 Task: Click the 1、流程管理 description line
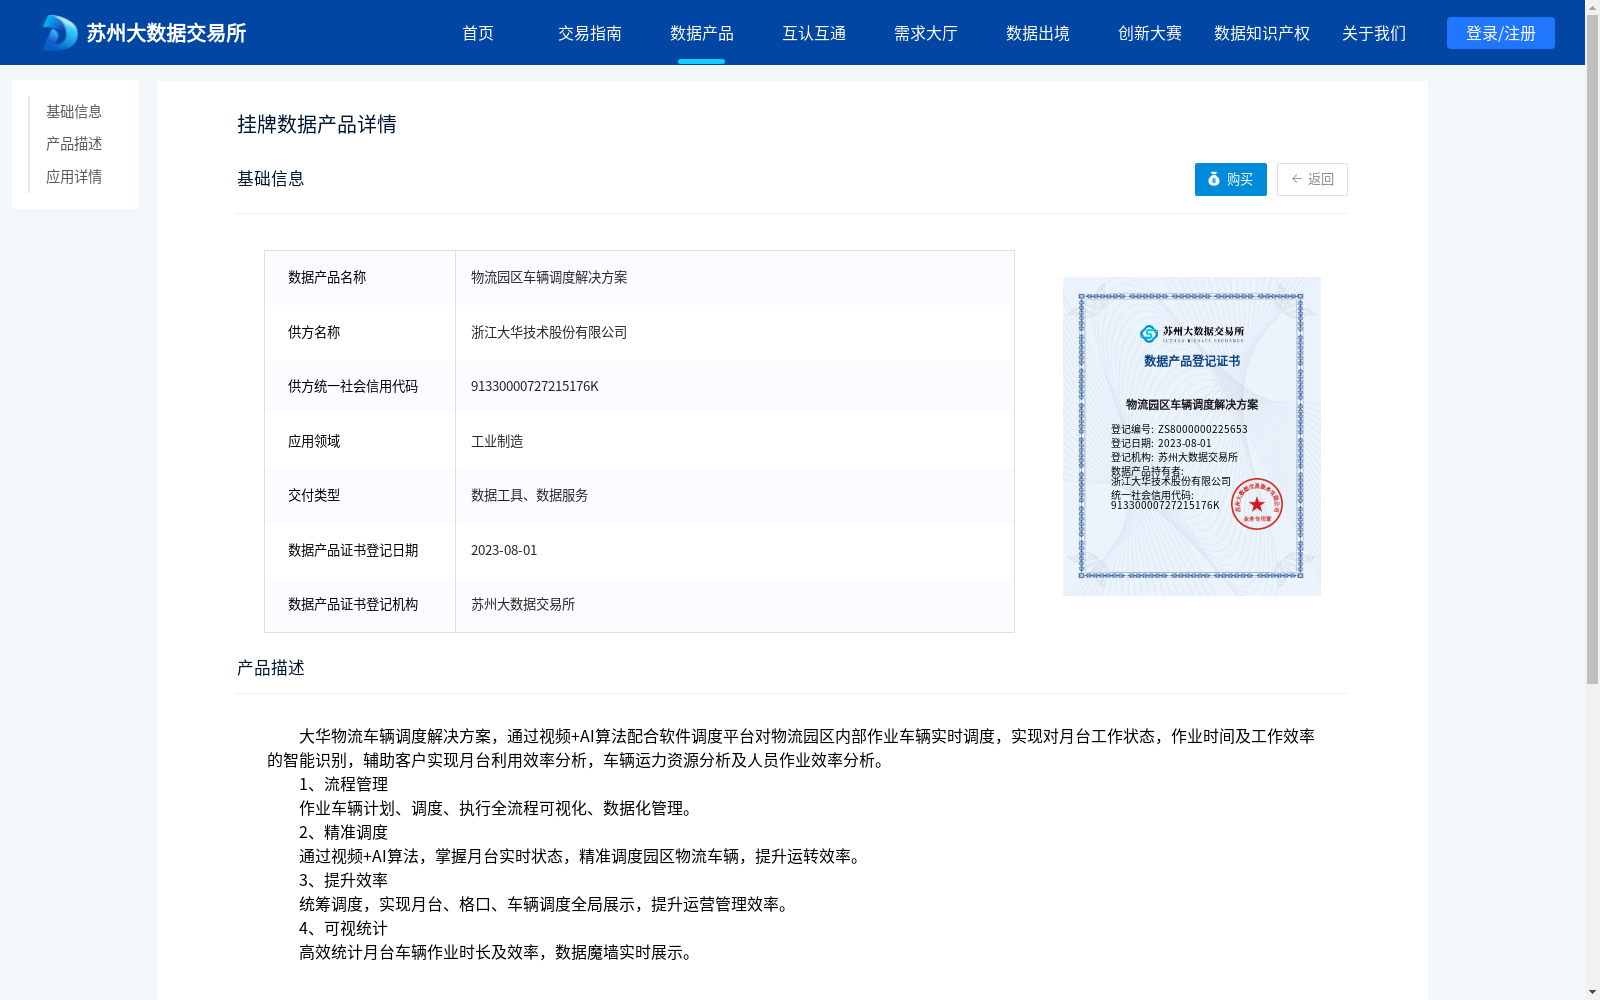pyautogui.click(x=343, y=784)
